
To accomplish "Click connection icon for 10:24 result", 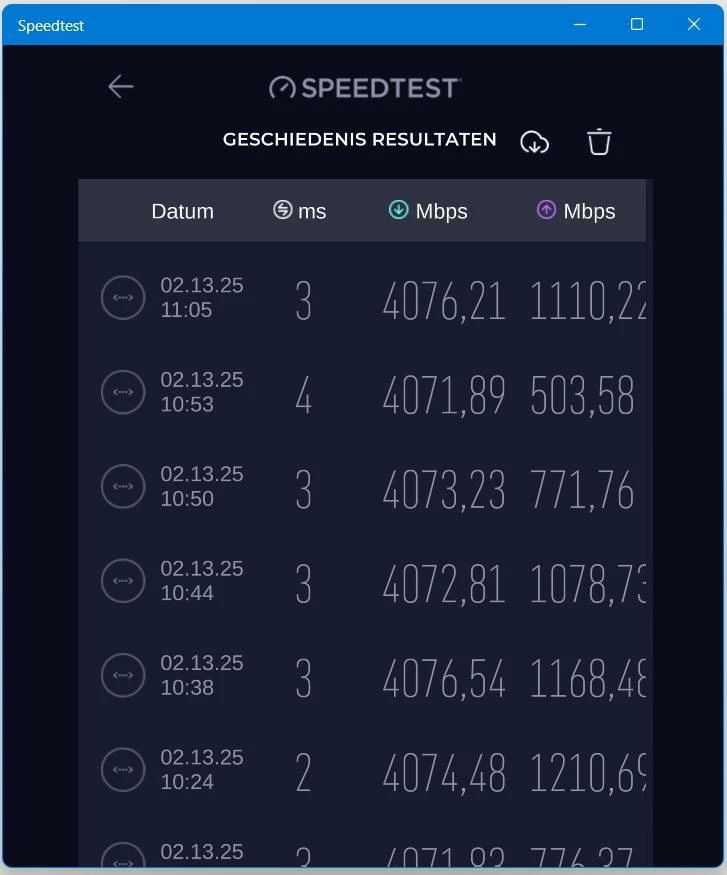I will tap(123, 769).
